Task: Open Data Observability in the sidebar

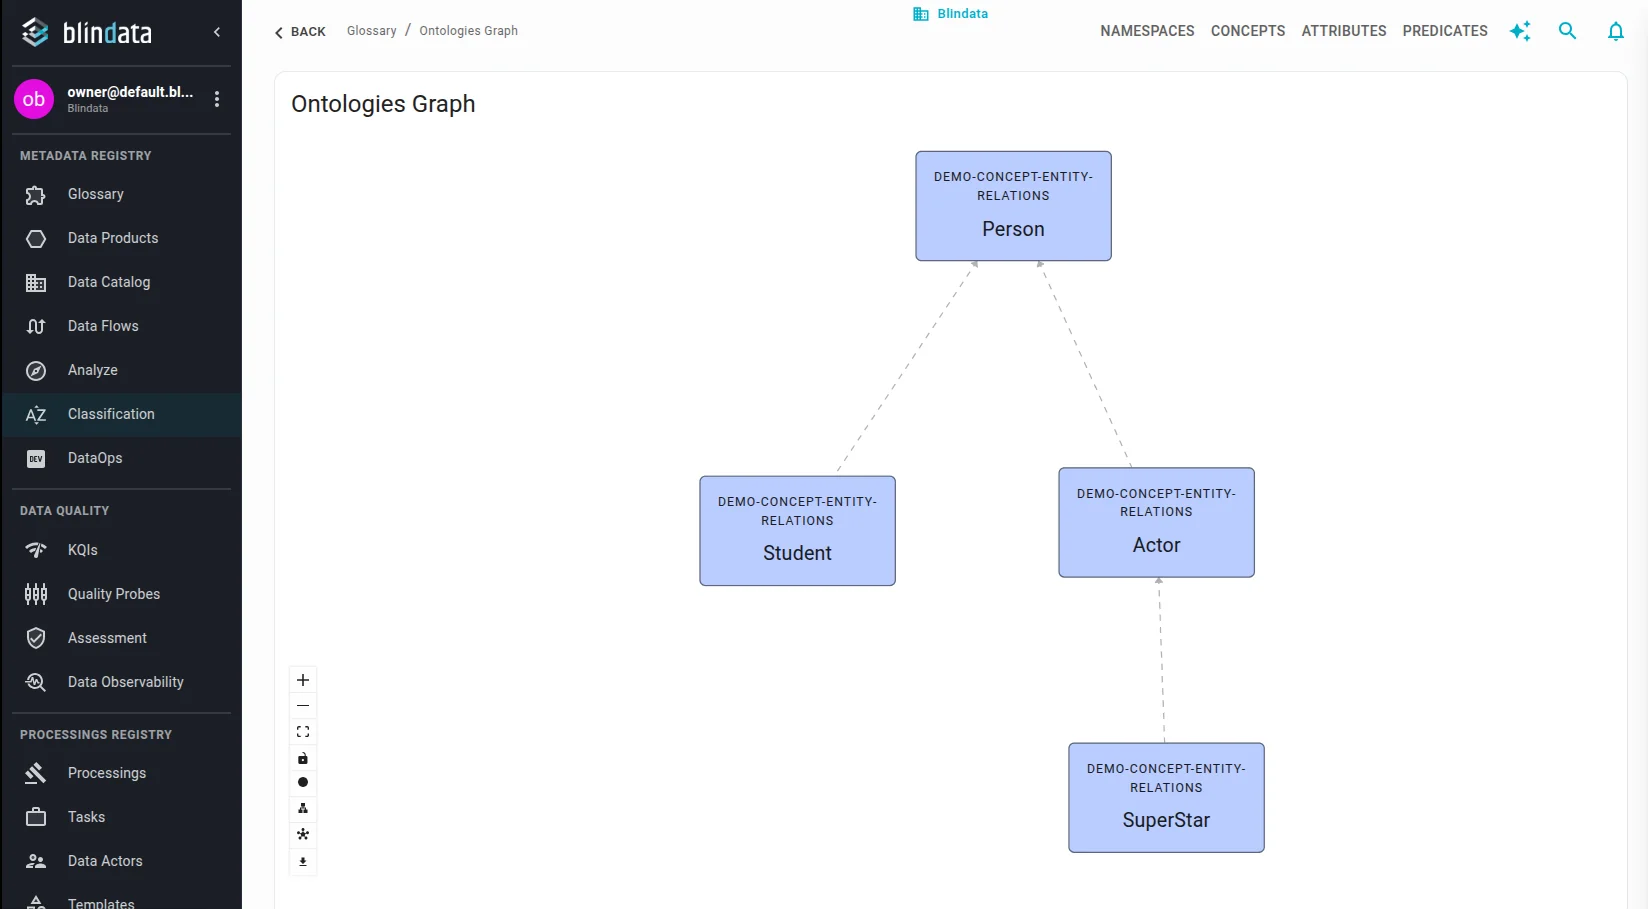Action: coord(121,682)
